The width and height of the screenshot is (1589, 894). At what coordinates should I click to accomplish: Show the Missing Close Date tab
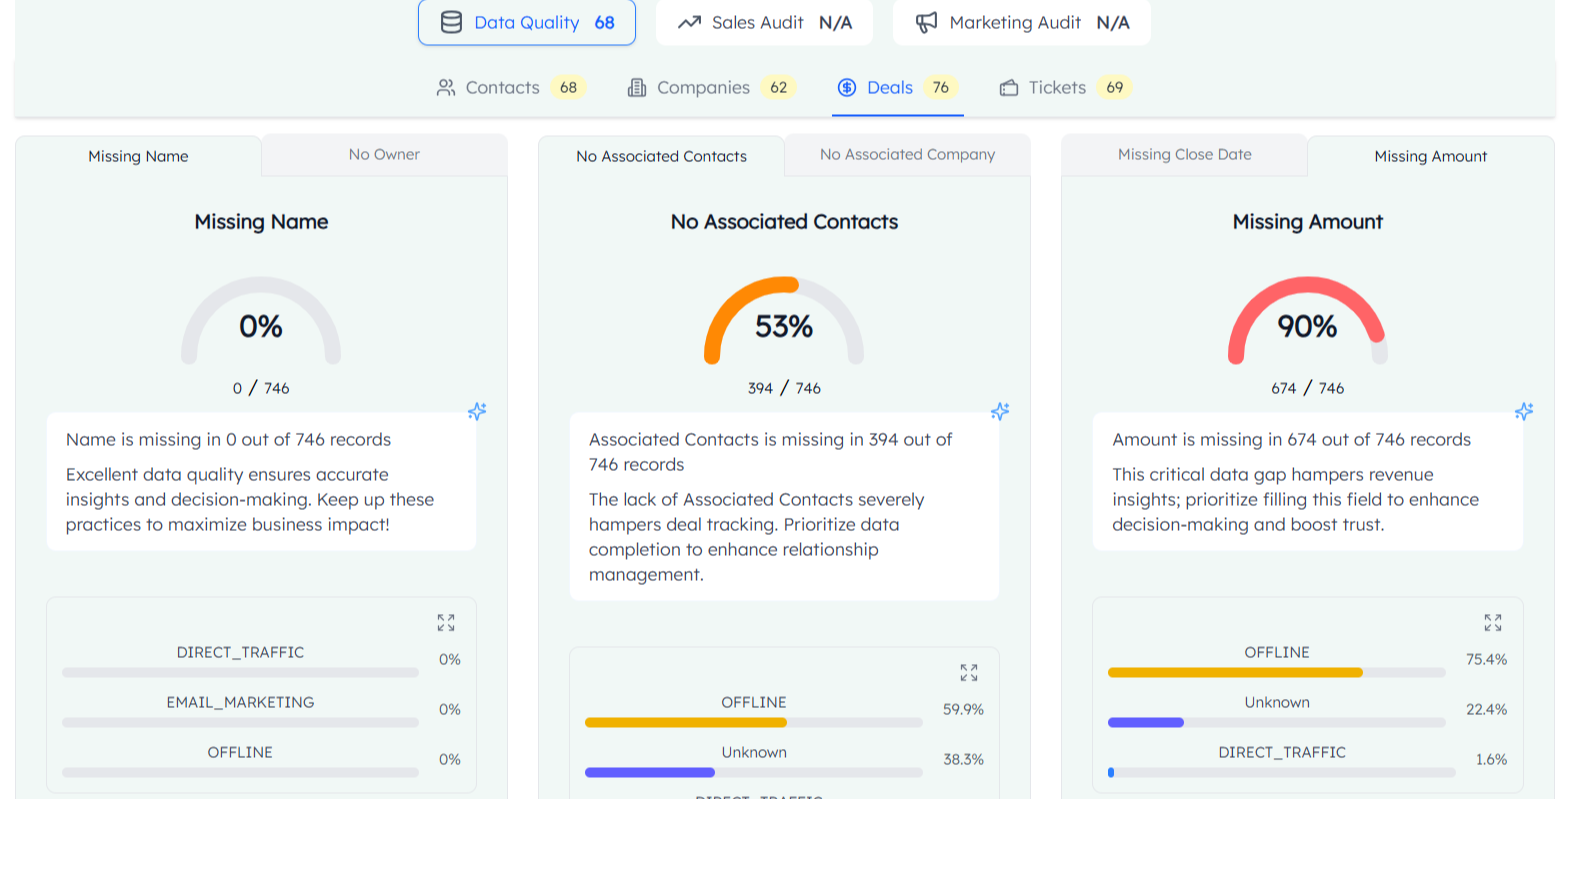click(1184, 155)
